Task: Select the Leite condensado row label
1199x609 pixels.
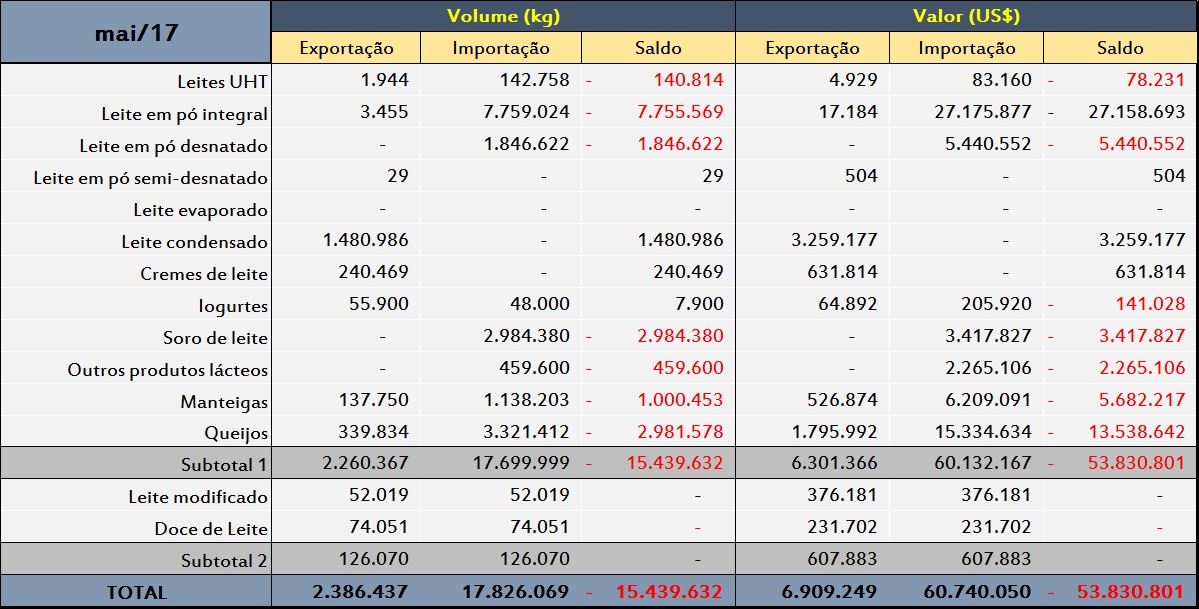Action: pyautogui.click(x=194, y=242)
